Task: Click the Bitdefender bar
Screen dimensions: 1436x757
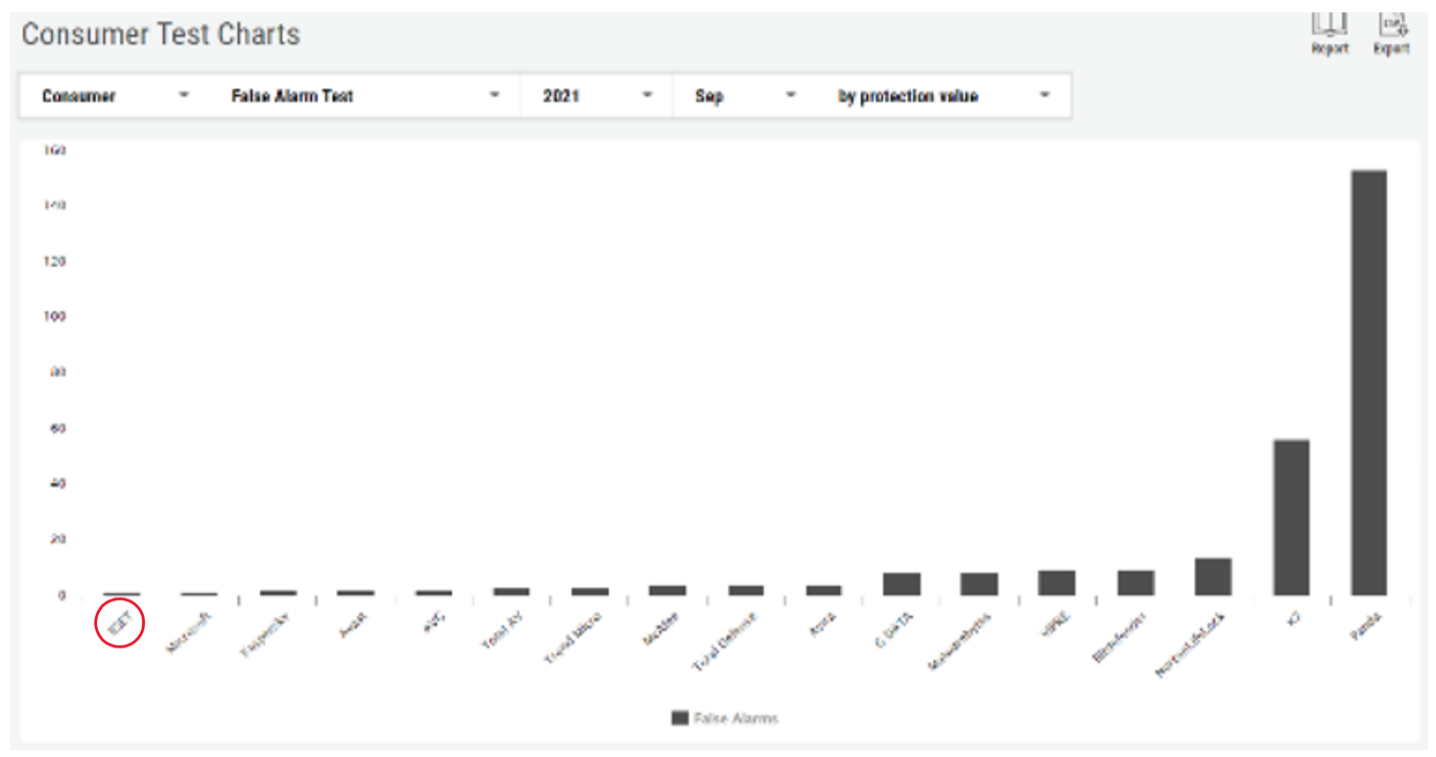Action: point(1136,583)
